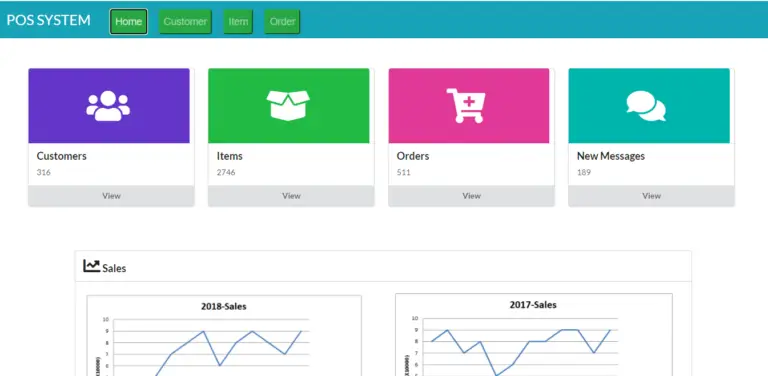The image size is (768, 376).
Task: Click the Customers group icon
Action: (108, 106)
